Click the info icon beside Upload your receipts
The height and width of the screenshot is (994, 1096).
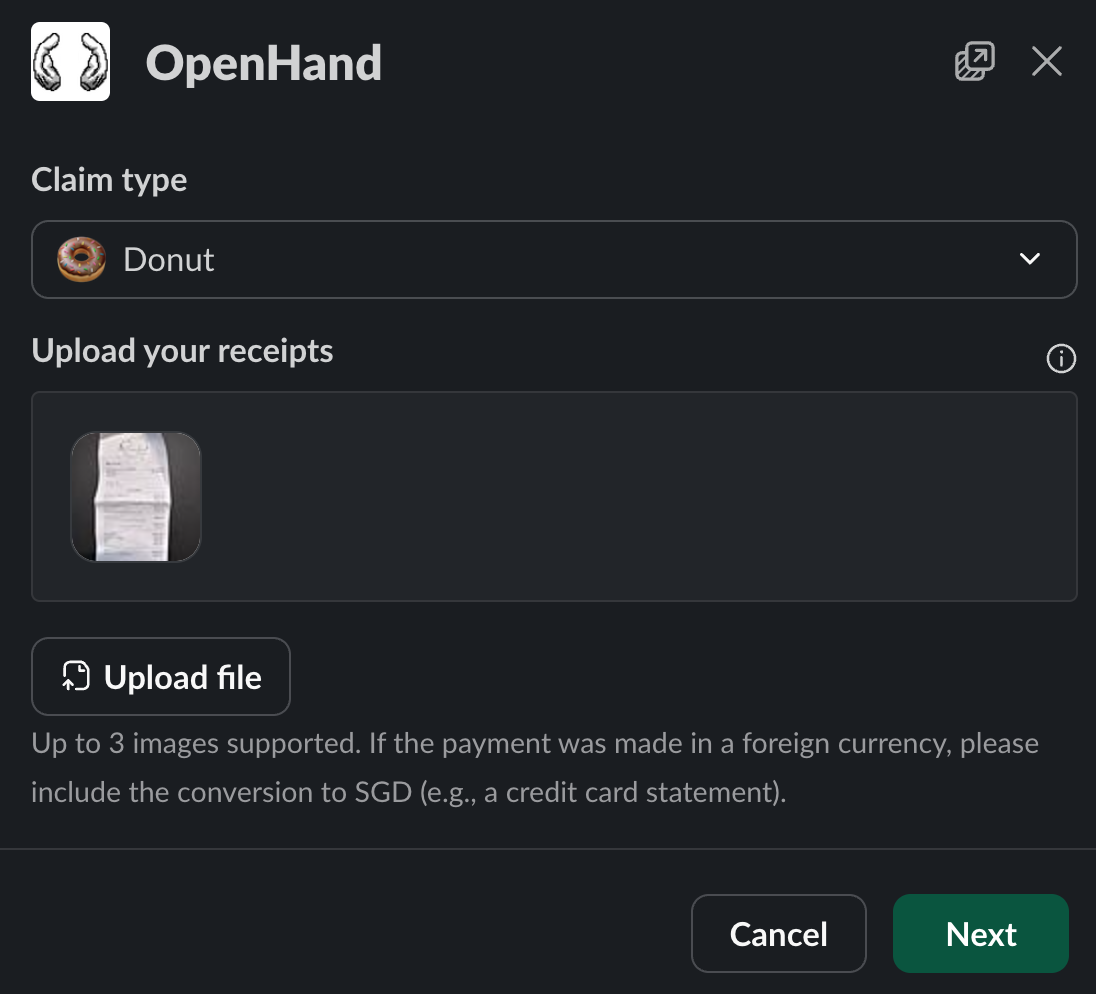click(x=1061, y=358)
